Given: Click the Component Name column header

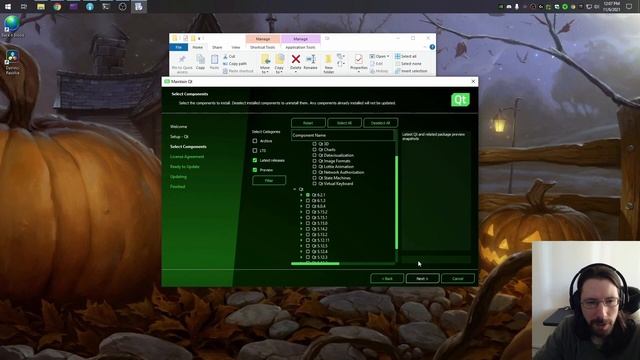Looking at the screenshot, I should [x=342, y=135].
